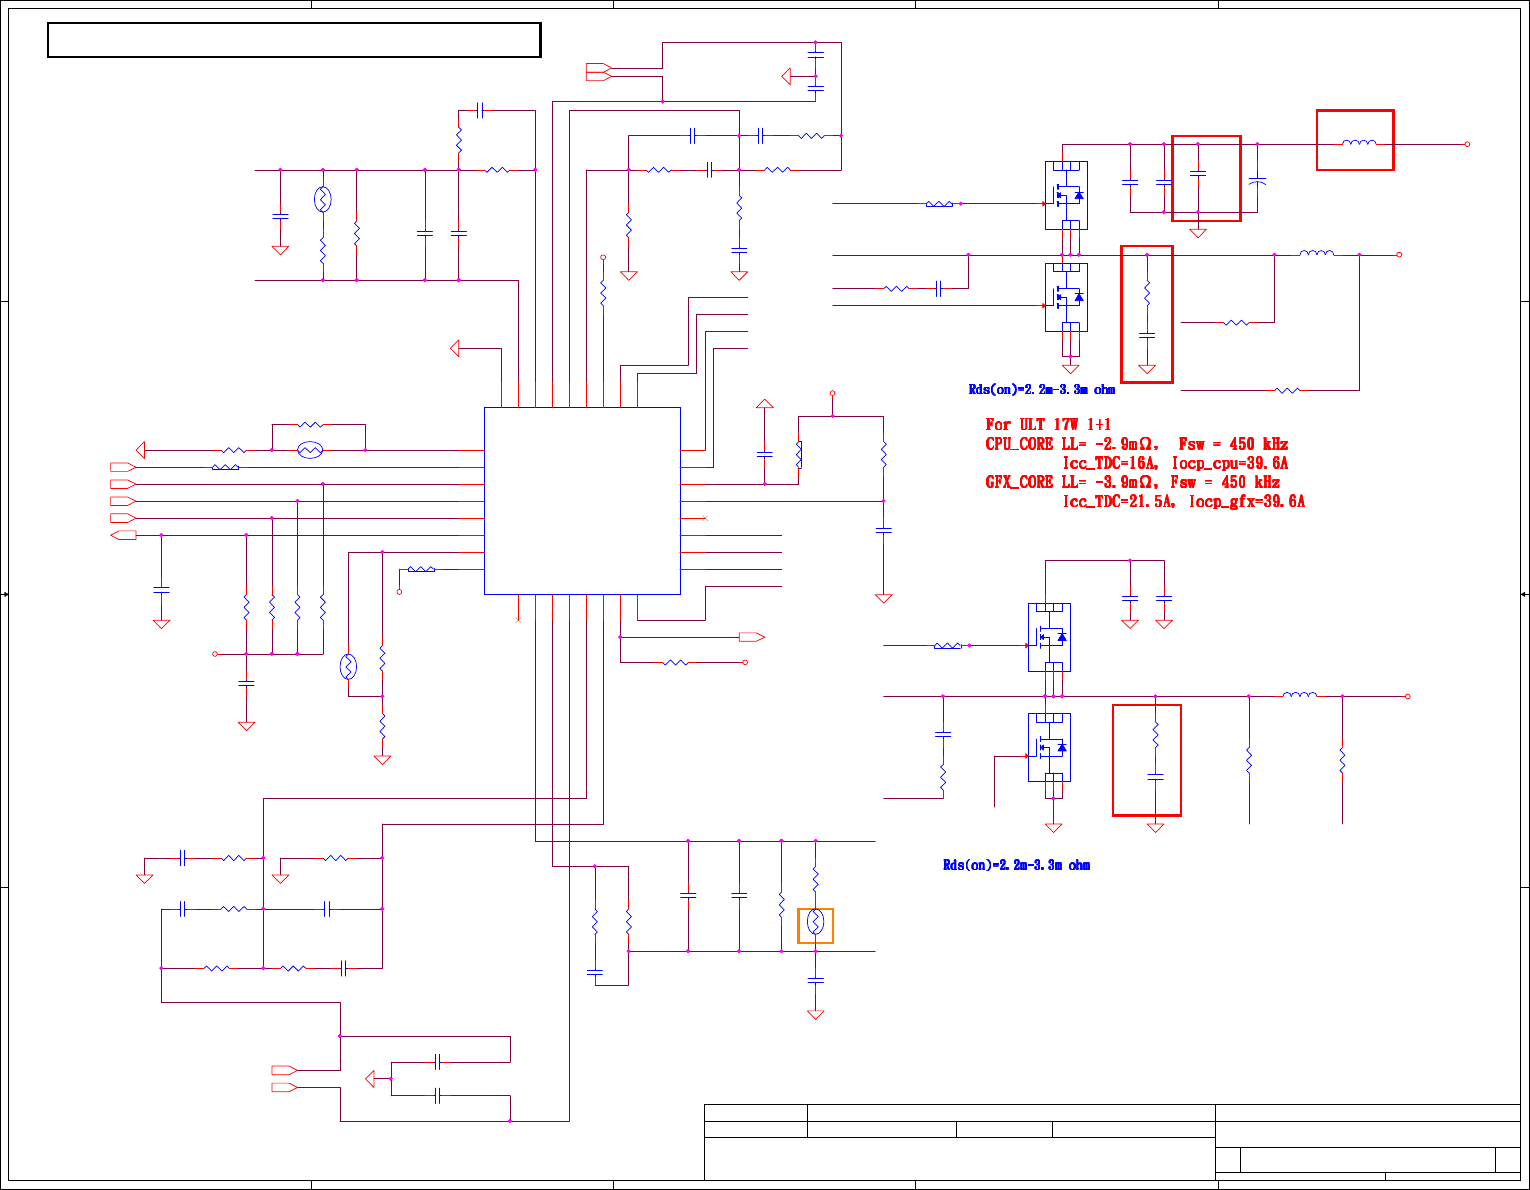Select the large blue controller IC block
1530x1190 pixels.
[x=582, y=501]
